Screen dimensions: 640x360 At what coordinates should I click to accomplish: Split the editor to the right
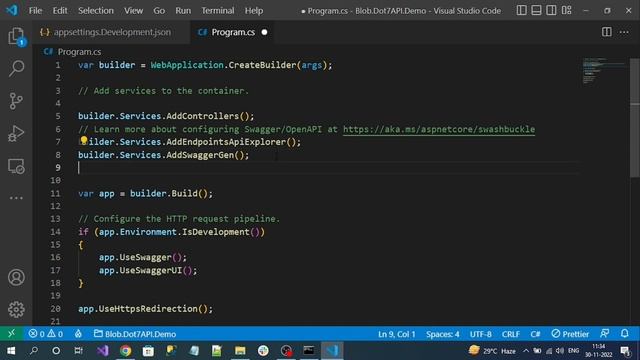(607, 32)
